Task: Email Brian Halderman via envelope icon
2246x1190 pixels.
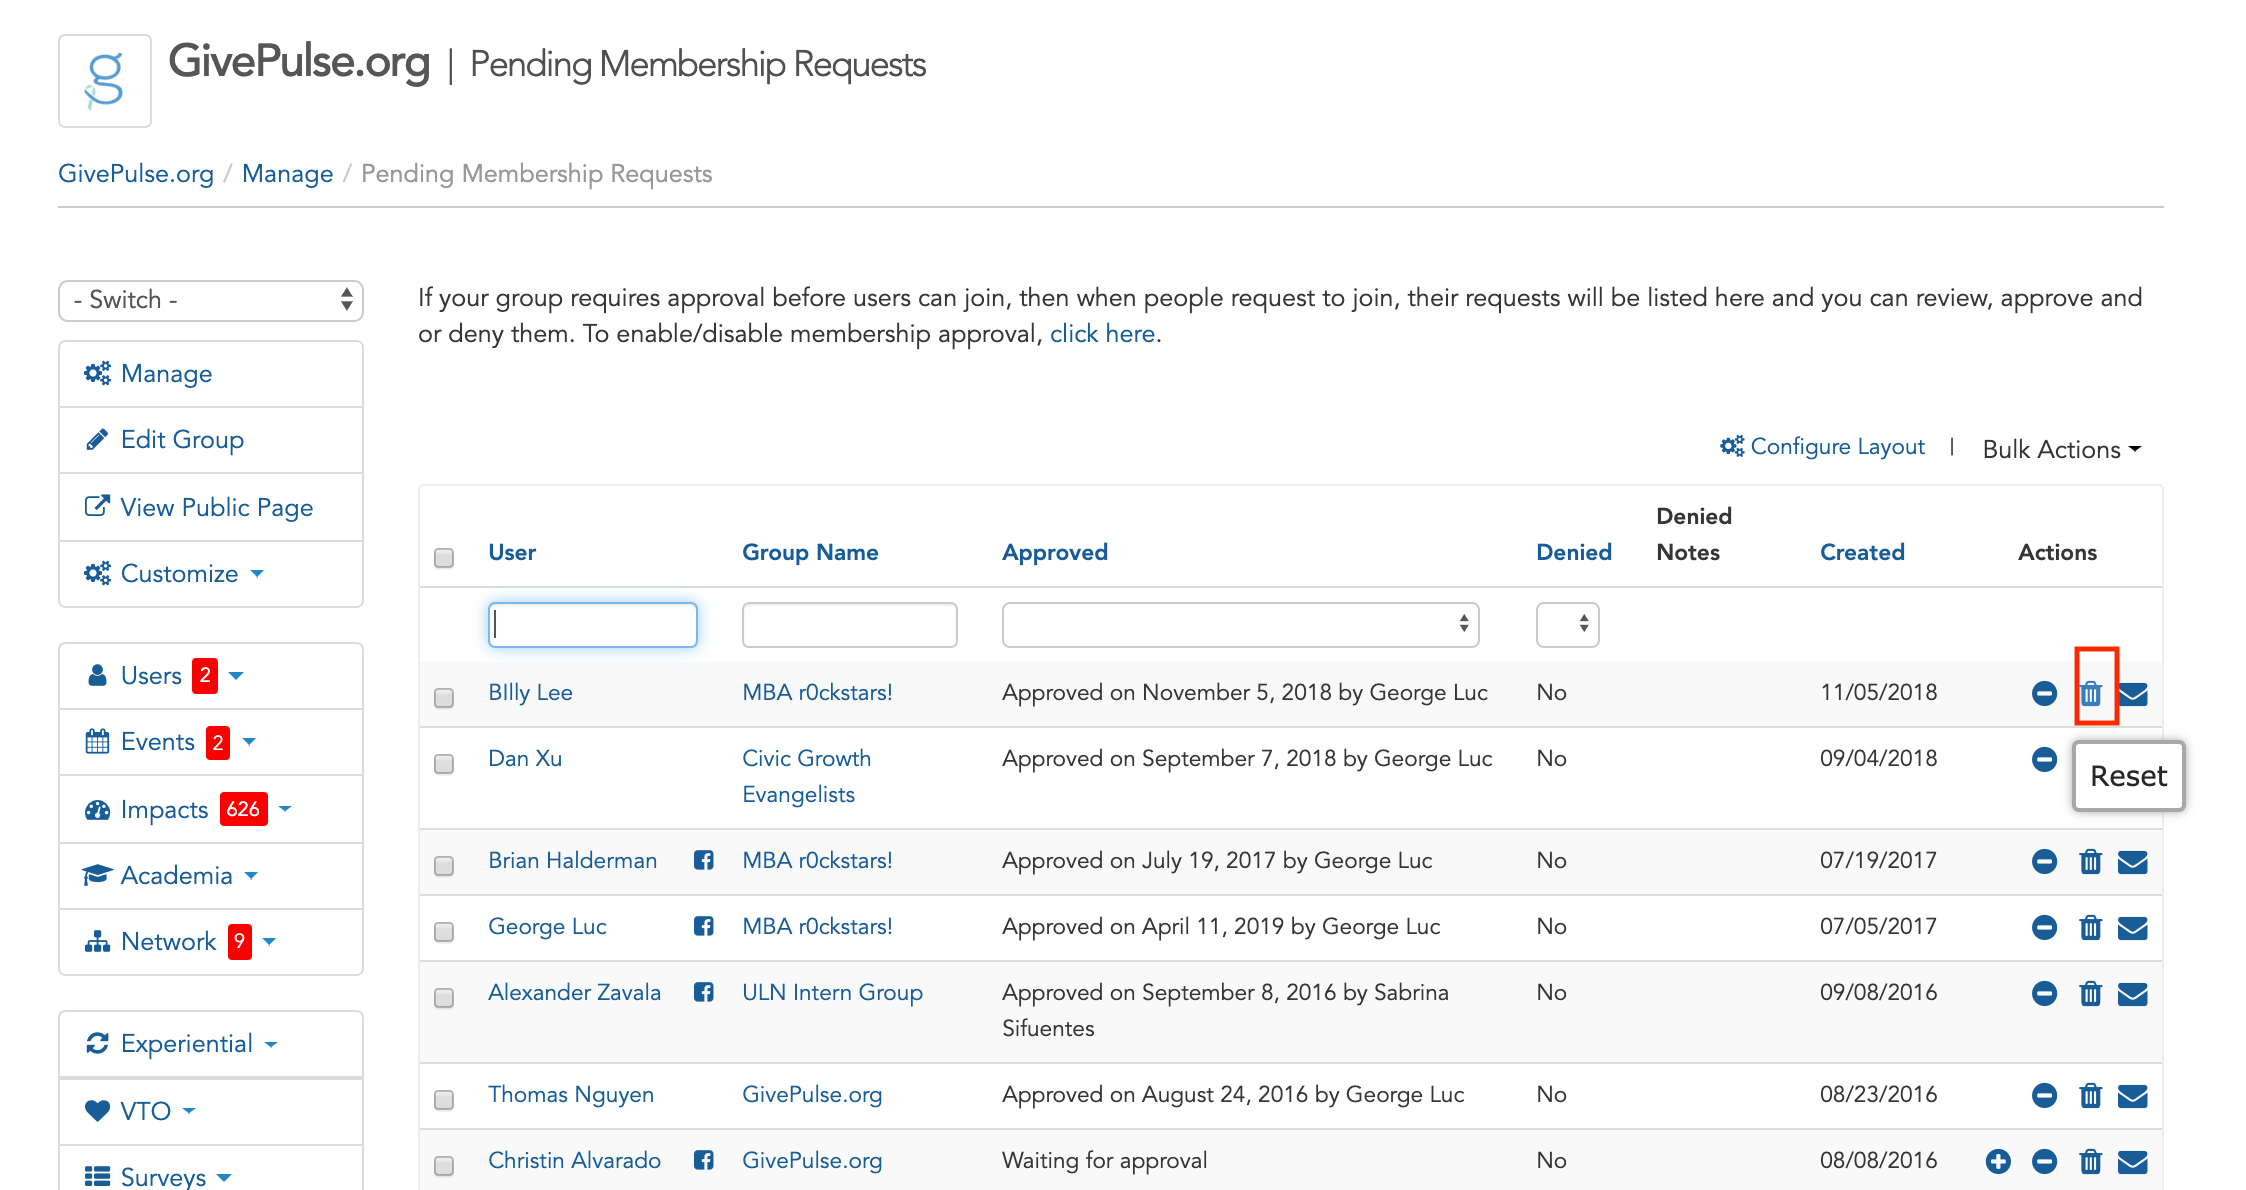Action: [2133, 861]
